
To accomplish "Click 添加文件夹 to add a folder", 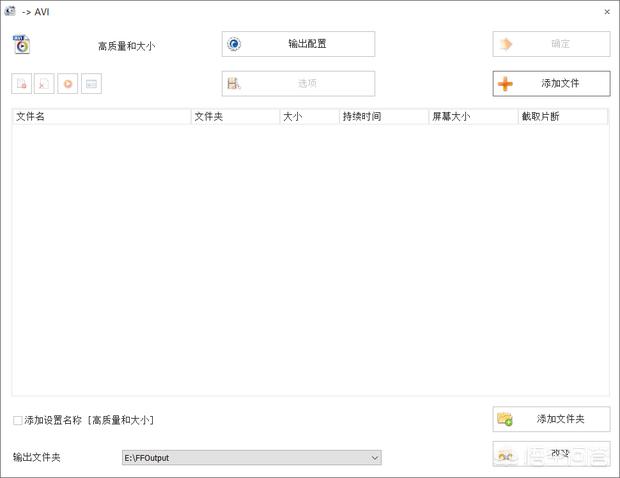I will (551, 419).
